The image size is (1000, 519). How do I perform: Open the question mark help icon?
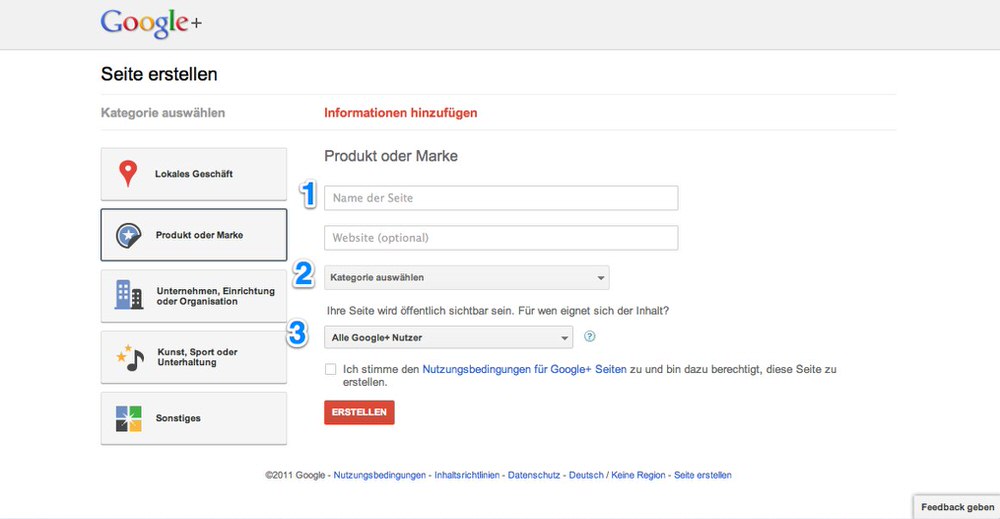click(x=590, y=337)
